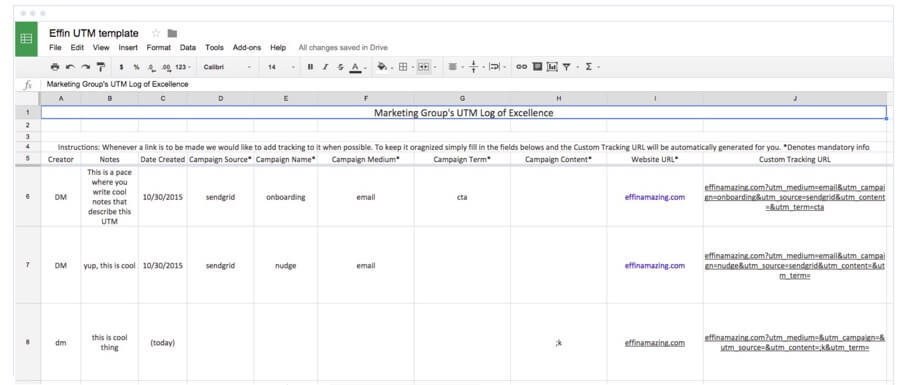The image size is (901, 385).
Task: Apply currency format with dollar icon
Action: [x=121, y=67]
